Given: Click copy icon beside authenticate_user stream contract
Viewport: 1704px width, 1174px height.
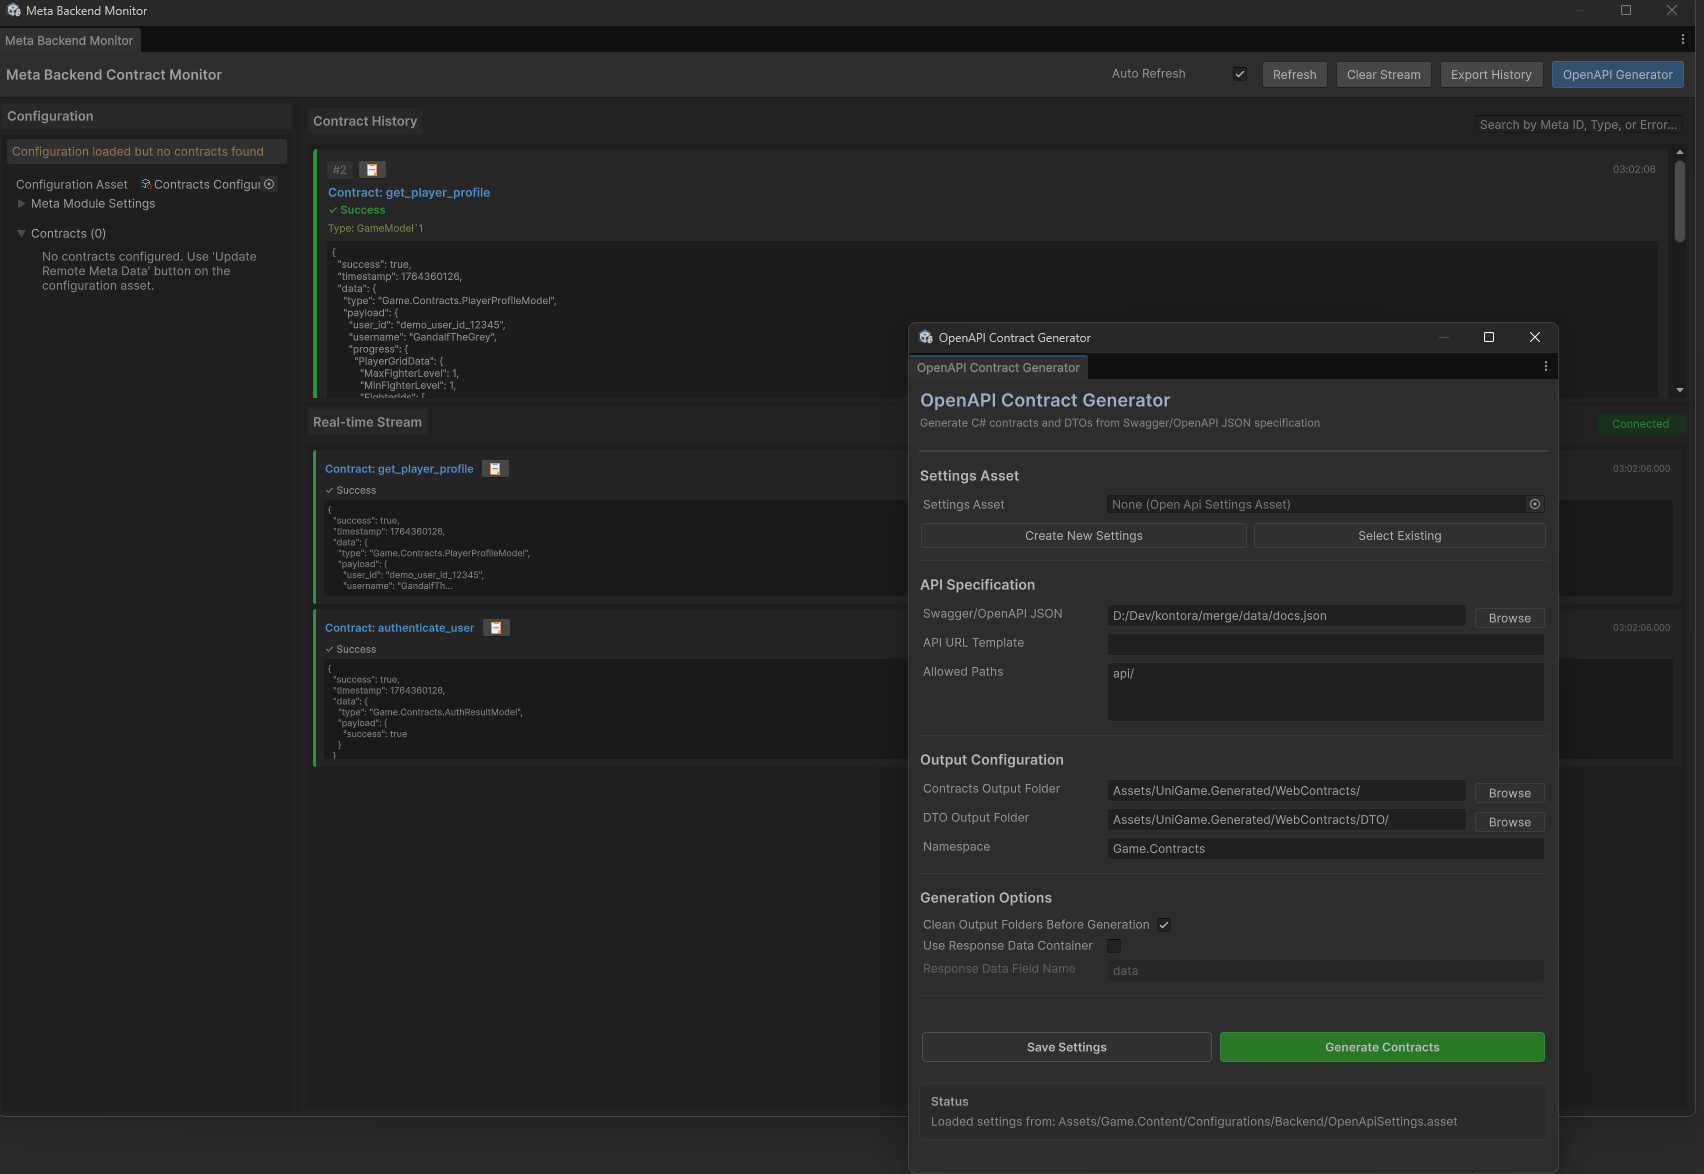Looking at the screenshot, I should coord(496,628).
